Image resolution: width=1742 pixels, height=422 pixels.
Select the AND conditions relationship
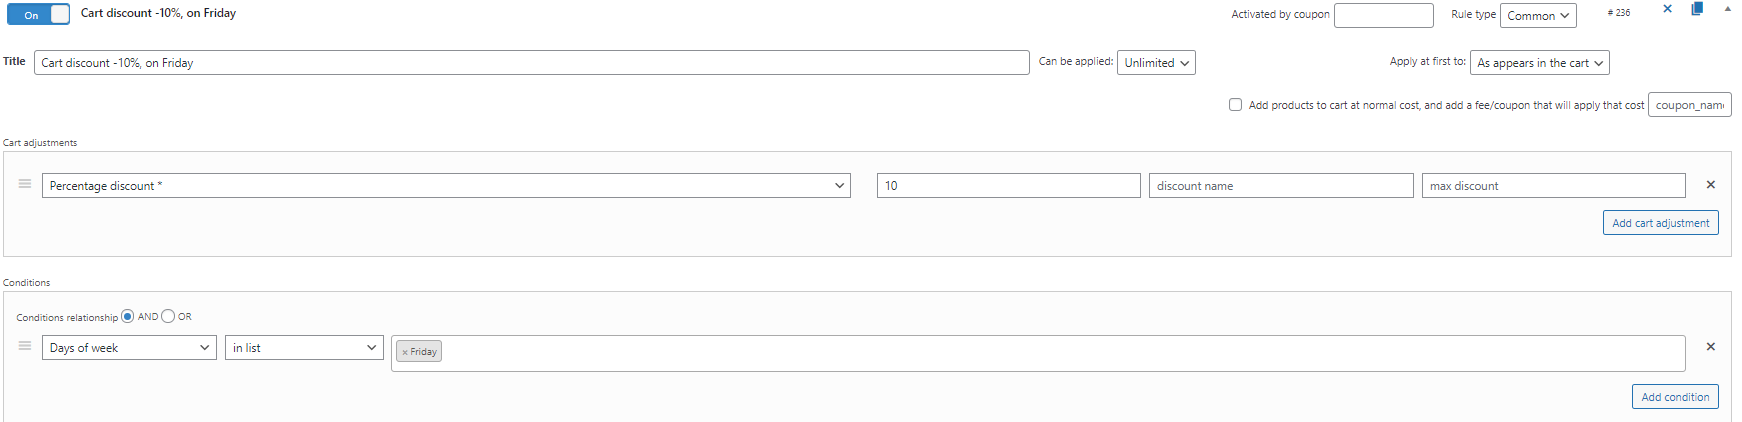pos(127,316)
